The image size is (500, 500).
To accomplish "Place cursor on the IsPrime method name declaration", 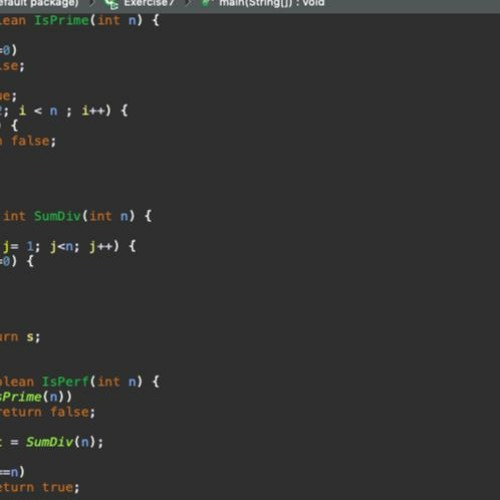I will 62,20.
